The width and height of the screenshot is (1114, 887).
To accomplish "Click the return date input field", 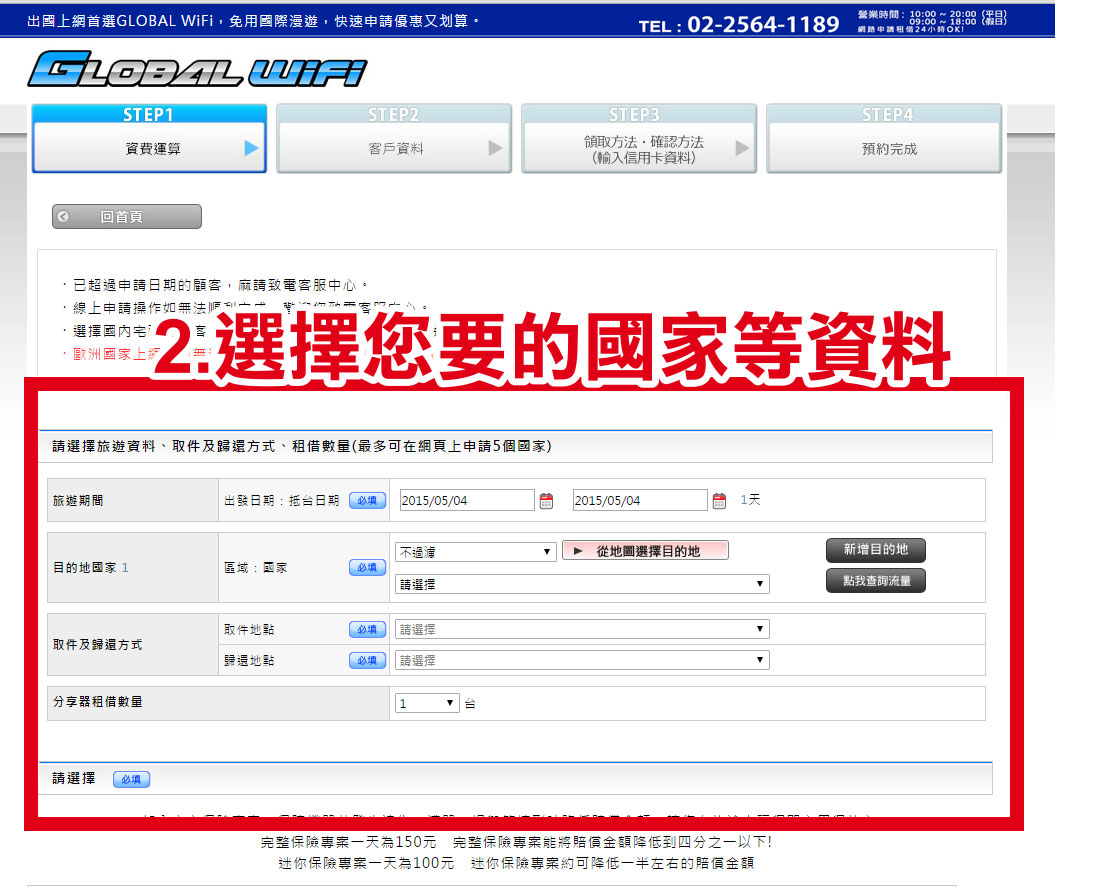I will (640, 500).
